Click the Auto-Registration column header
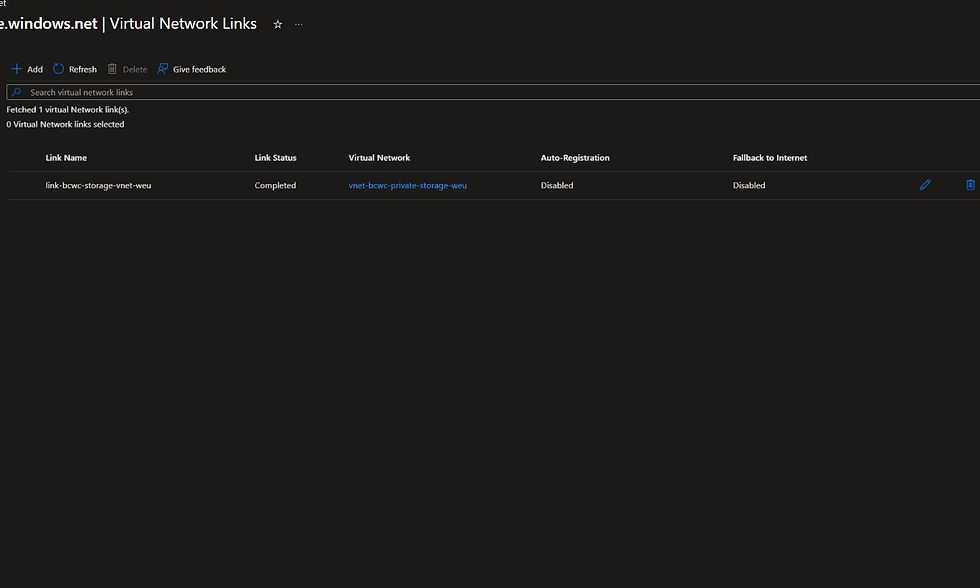980x588 pixels. (x=575, y=158)
